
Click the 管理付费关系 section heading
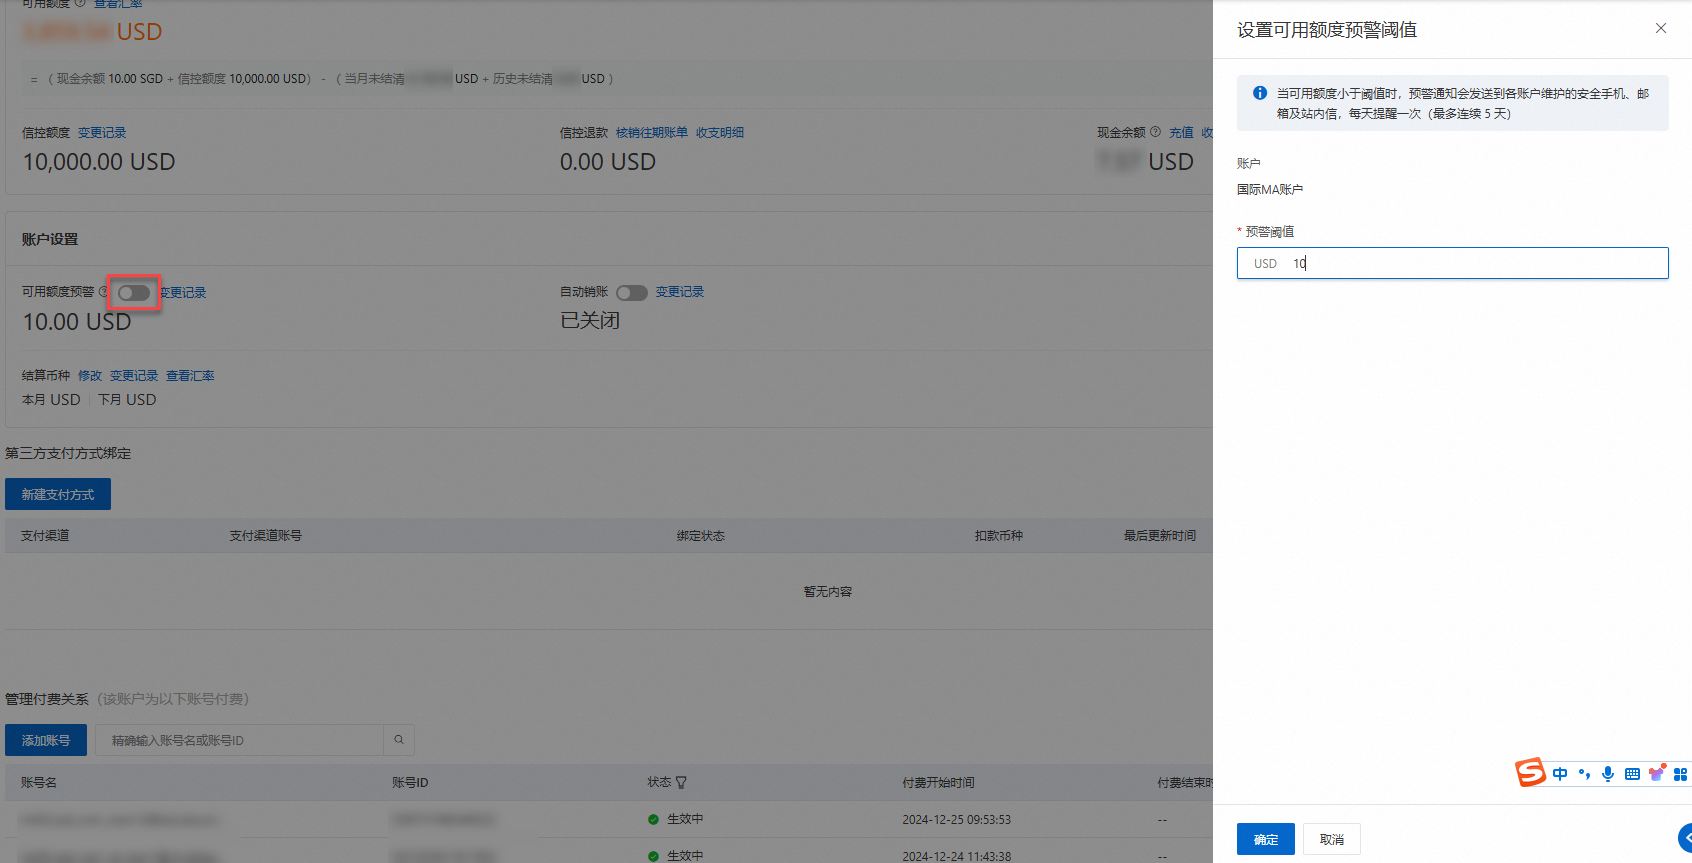pyautogui.click(x=47, y=699)
